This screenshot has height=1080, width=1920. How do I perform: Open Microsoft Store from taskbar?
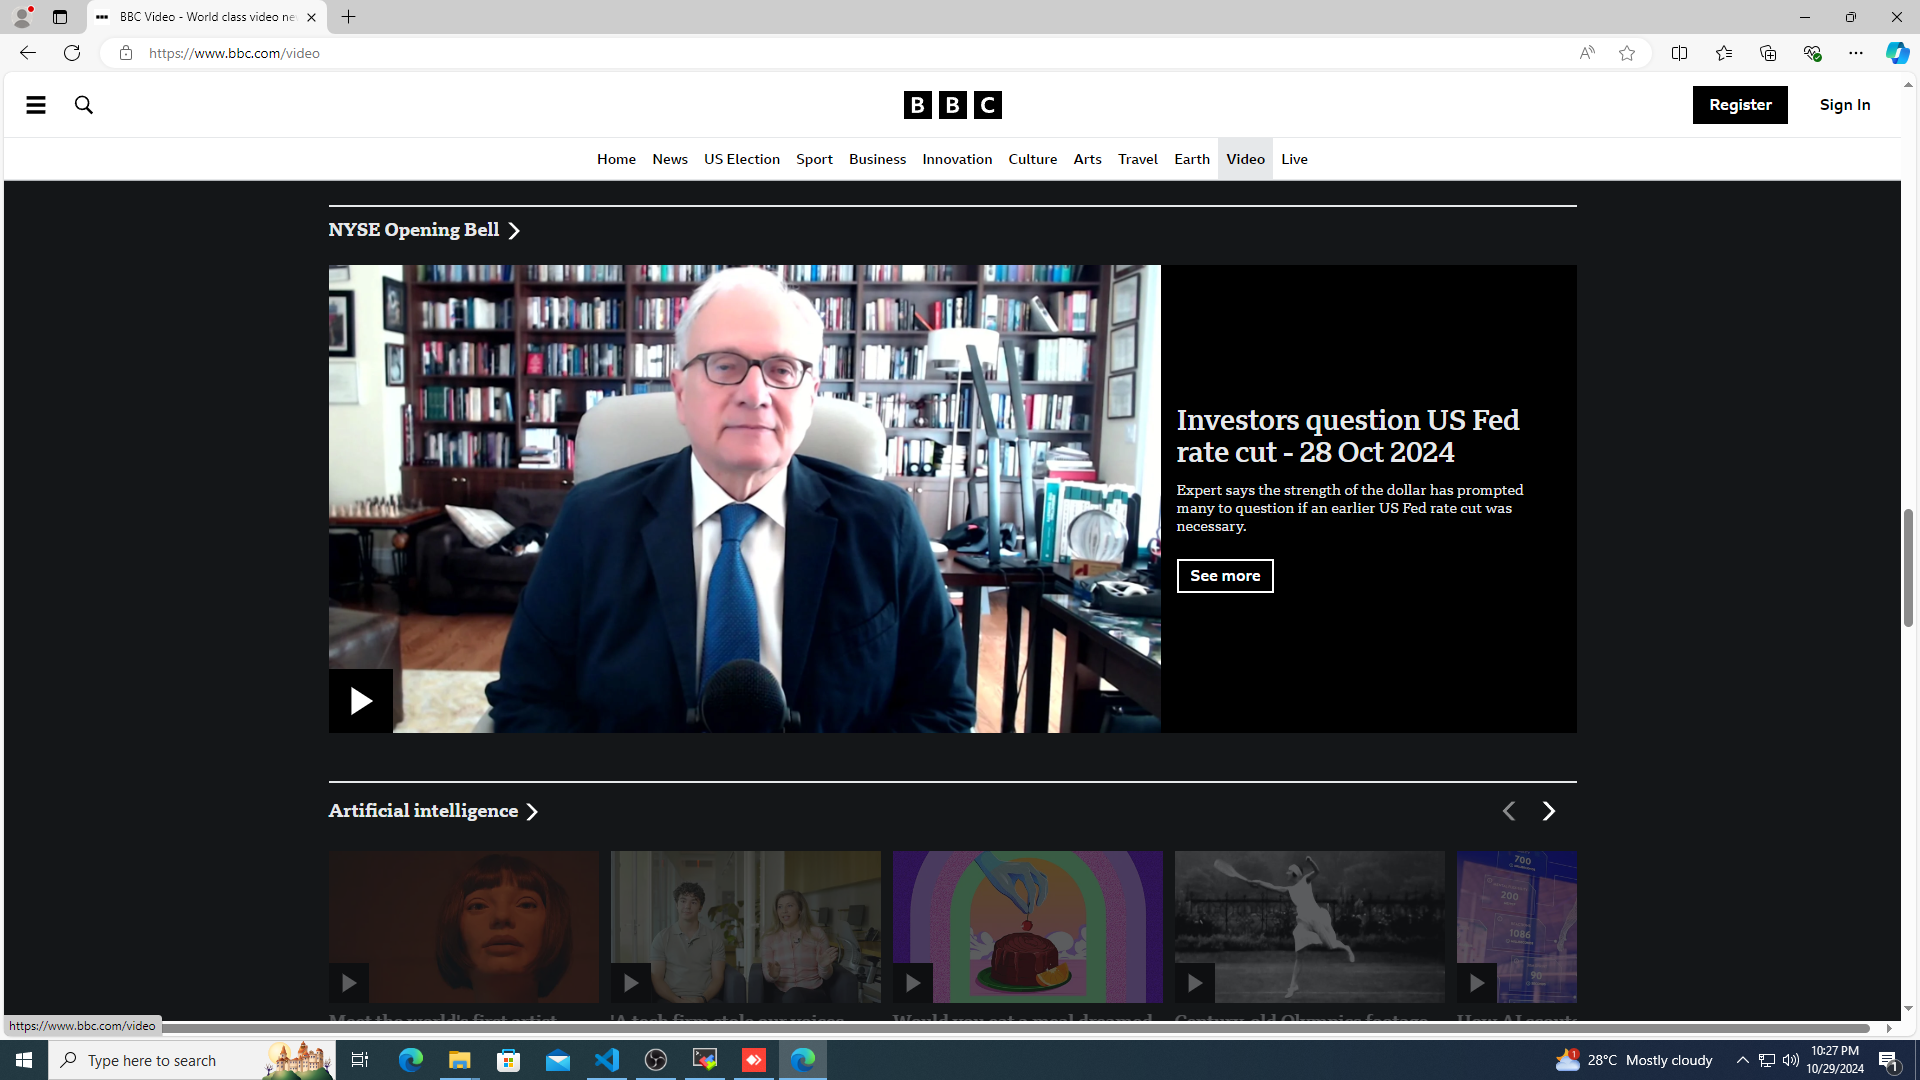[x=509, y=1060]
